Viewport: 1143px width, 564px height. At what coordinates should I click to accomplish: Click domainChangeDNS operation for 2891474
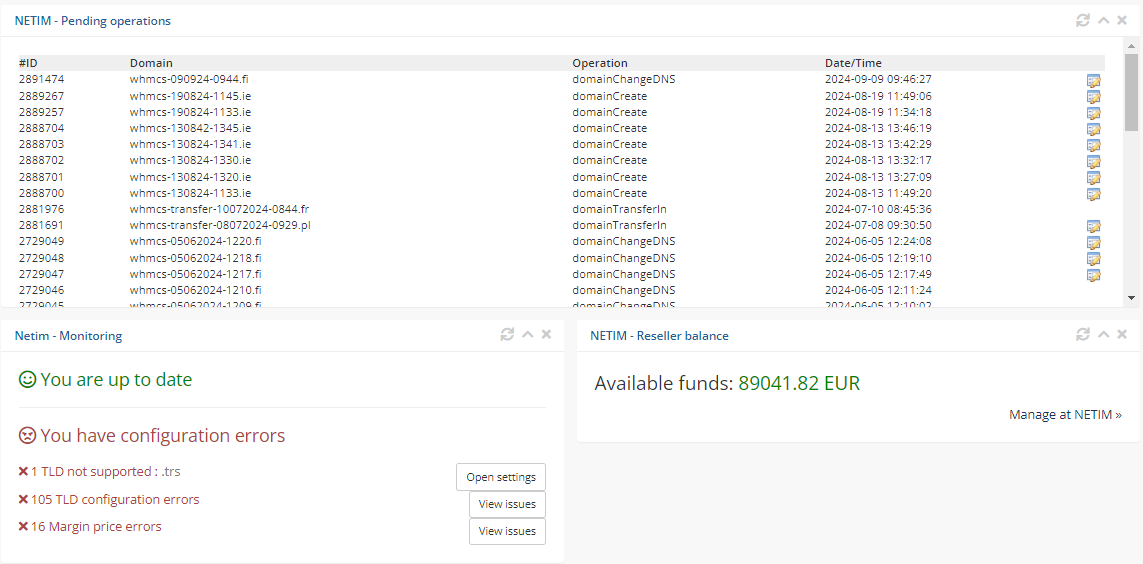pos(623,79)
